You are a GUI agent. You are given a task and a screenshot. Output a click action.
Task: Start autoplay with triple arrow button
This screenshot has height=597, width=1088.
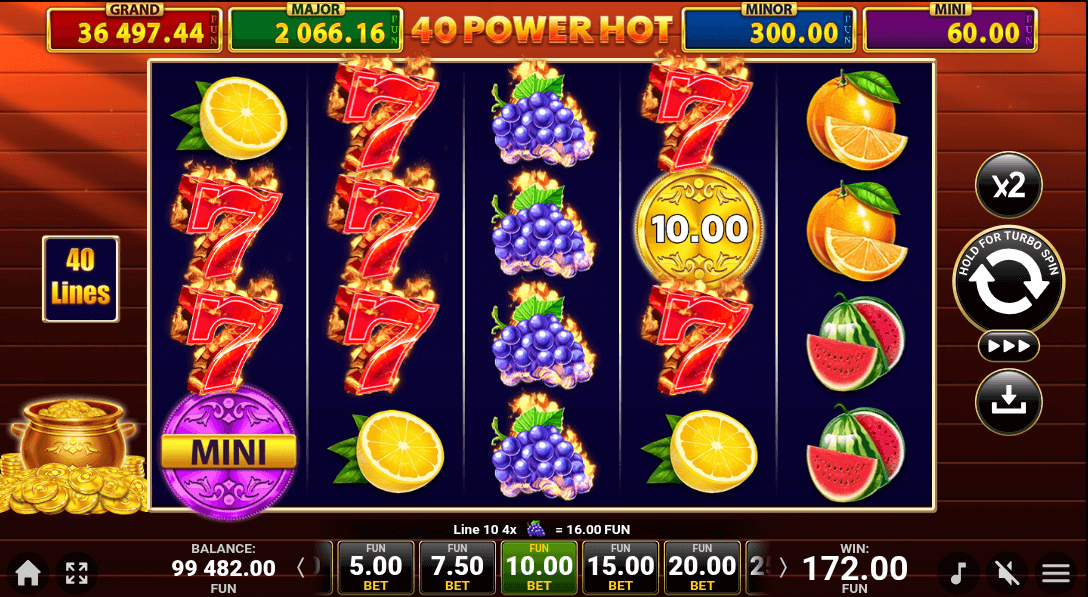click(1008, 346)
